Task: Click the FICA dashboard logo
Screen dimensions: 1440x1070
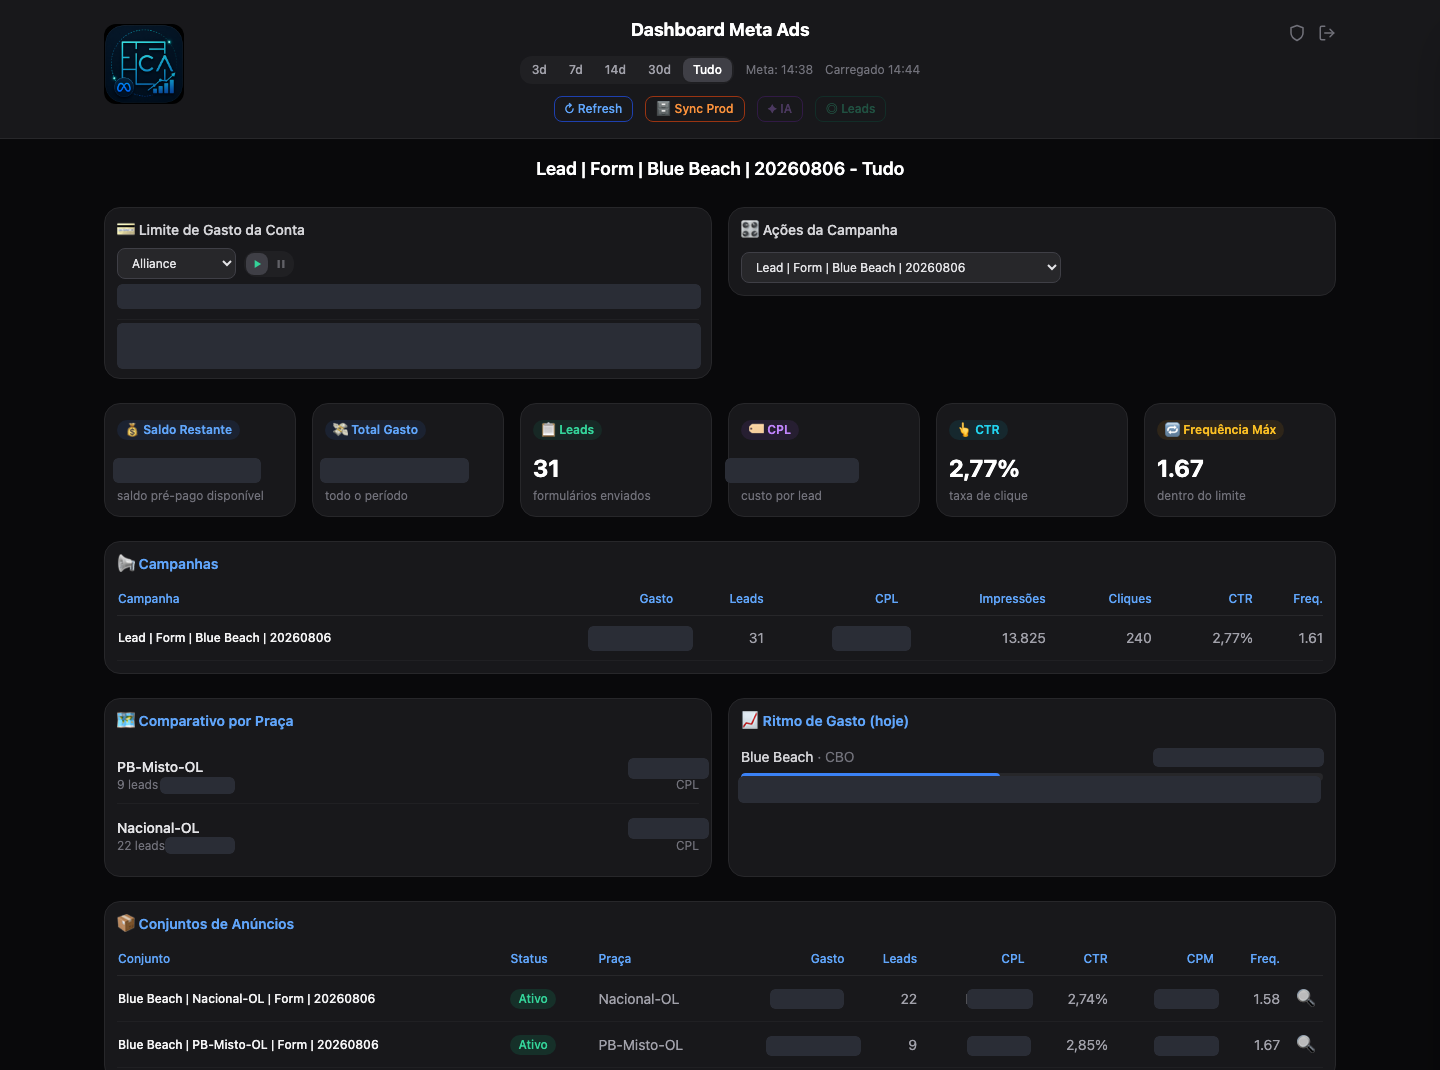Action: [144, 64]
